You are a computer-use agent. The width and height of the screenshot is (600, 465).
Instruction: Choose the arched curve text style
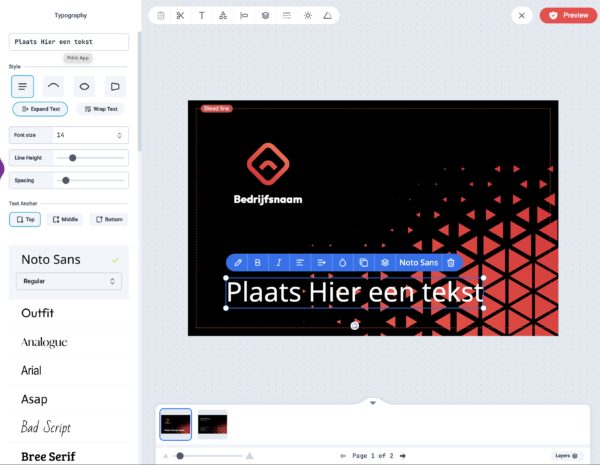point(54,86)
